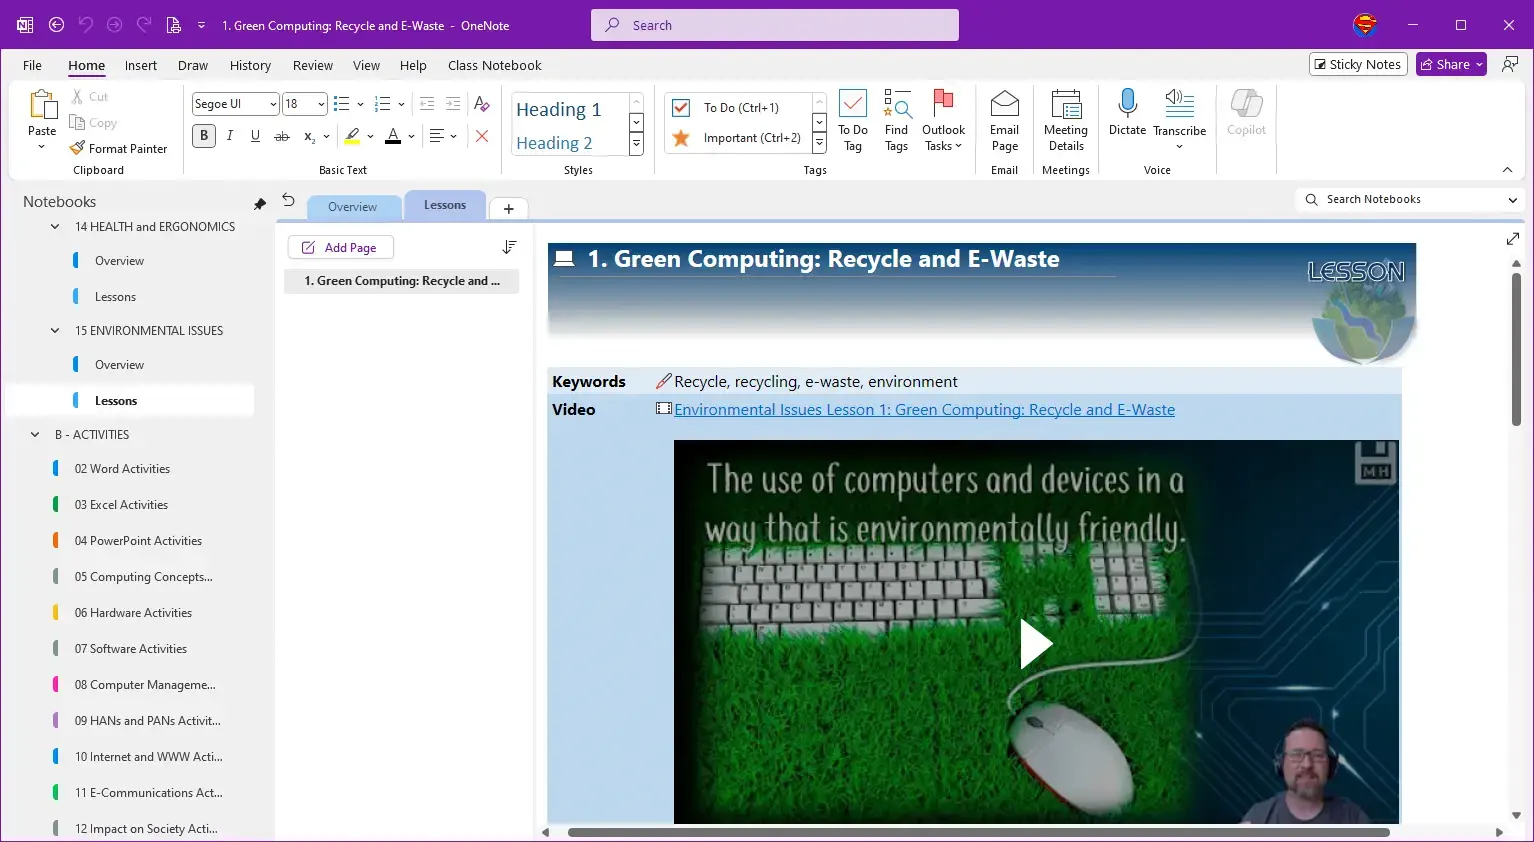This screenshot has height=842, width=1534.
Task: Toggle bold formatting
Action: 204,136
